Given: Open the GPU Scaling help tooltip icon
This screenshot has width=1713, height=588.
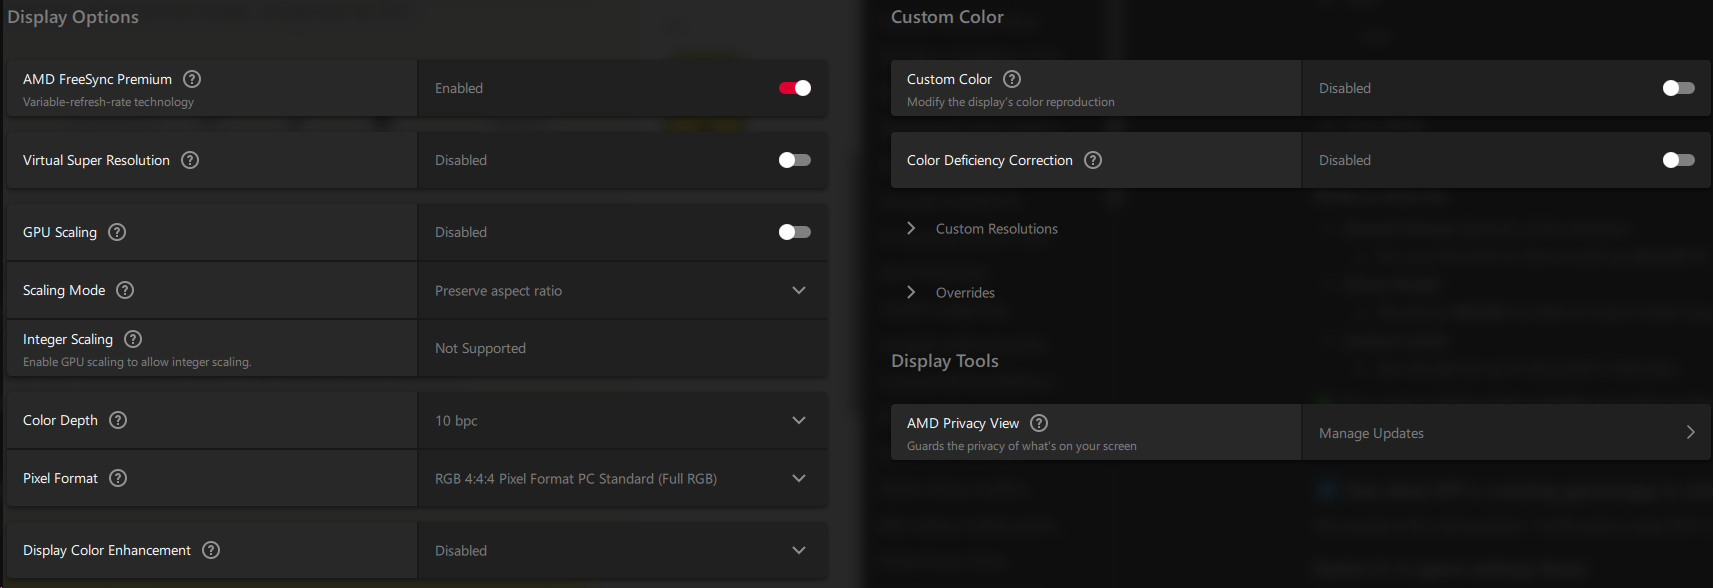Looking at the screenshot, I should coord(117,232).
